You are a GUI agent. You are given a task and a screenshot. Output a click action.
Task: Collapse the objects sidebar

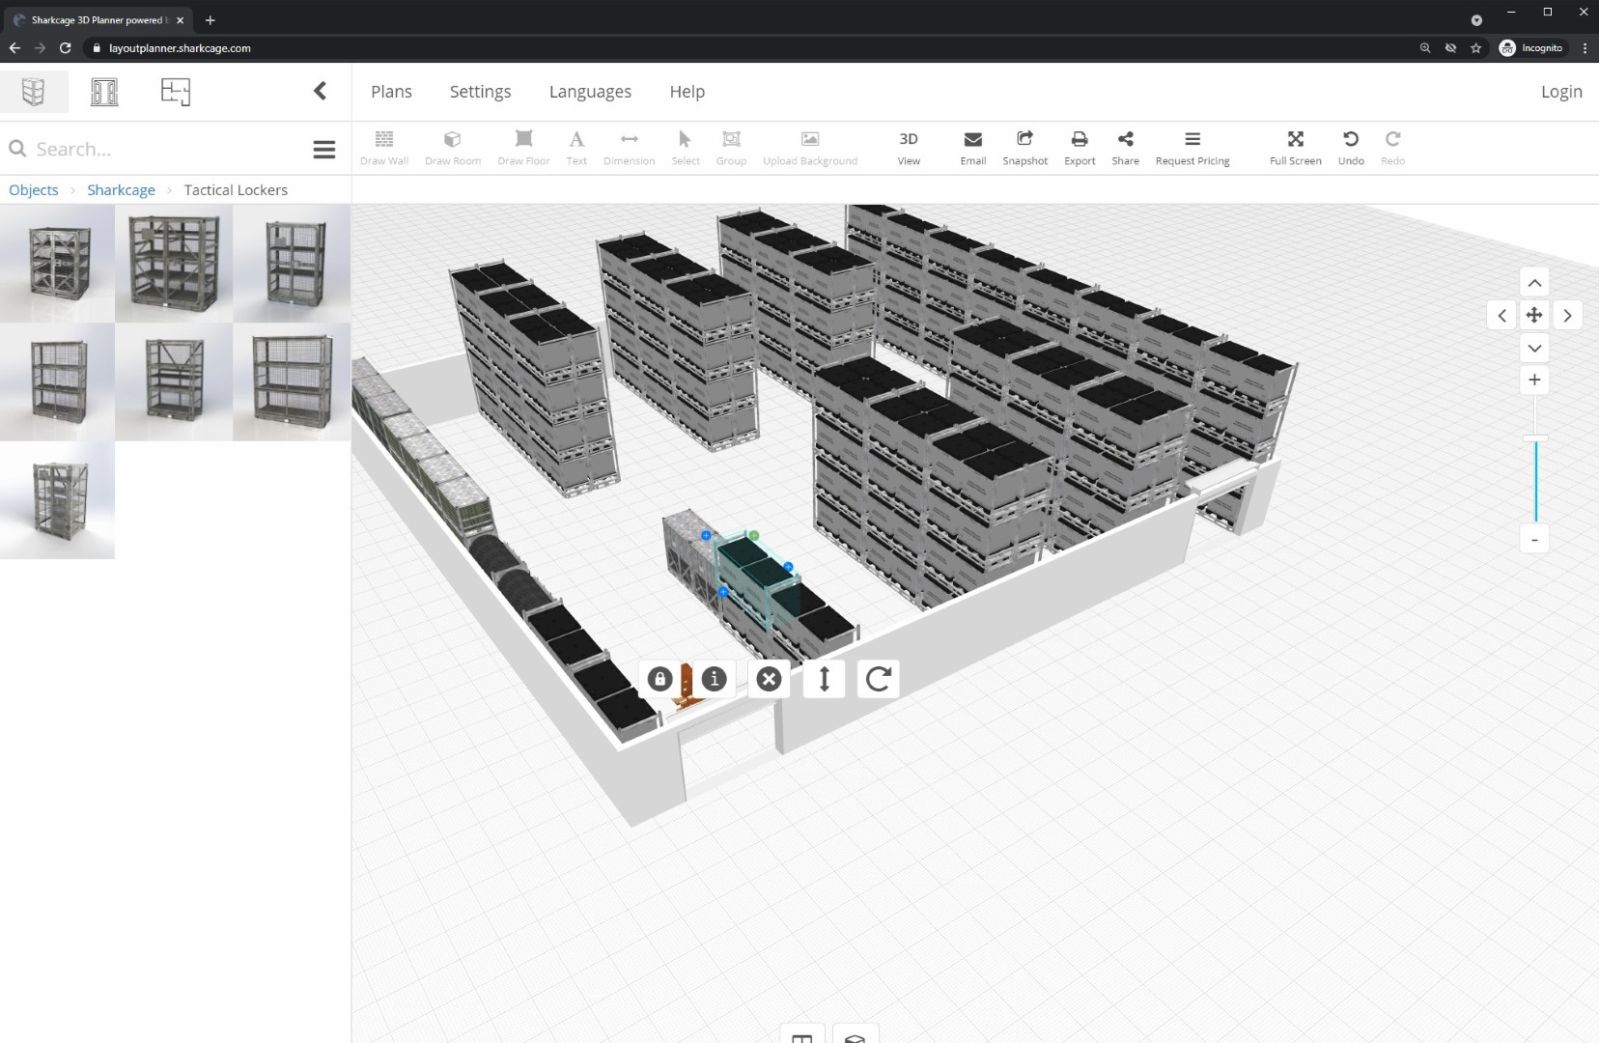coord(320,90)
